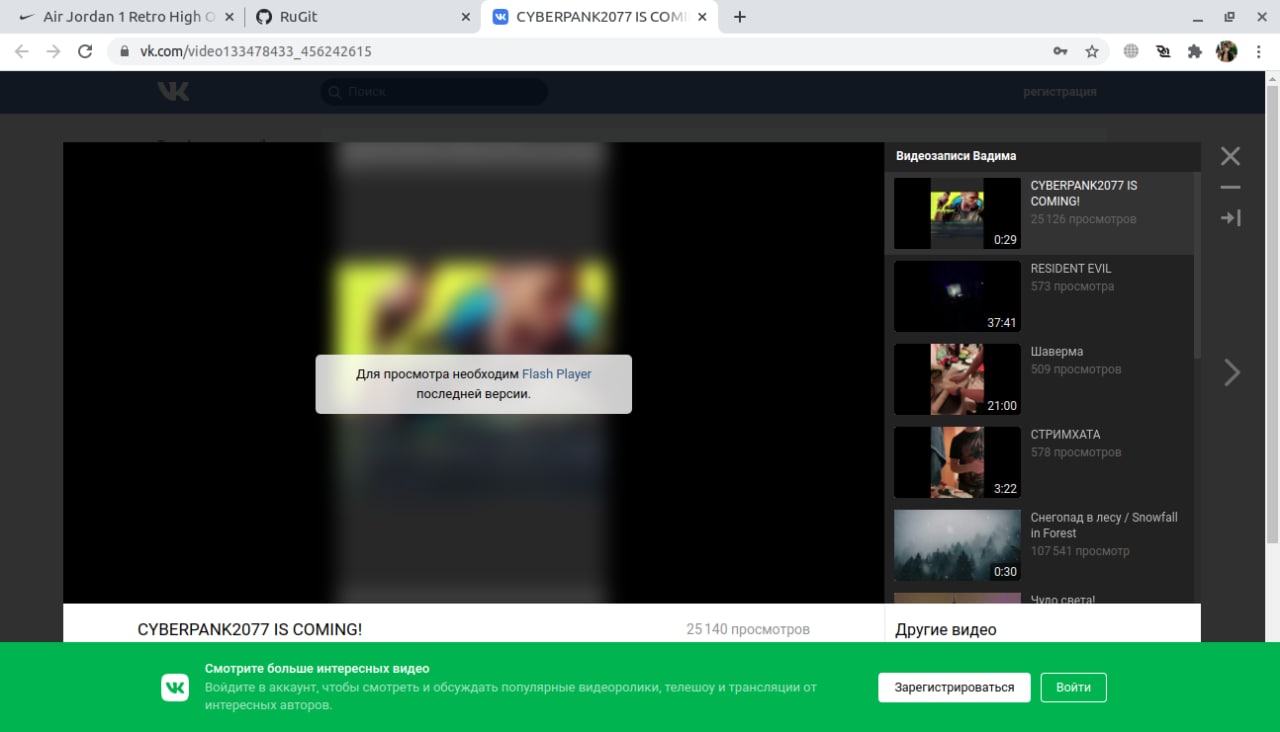Viewport: 1280px width, 732px height.
Task: Hide the video playlist sidebar arrow
Action: point(1230,217)
